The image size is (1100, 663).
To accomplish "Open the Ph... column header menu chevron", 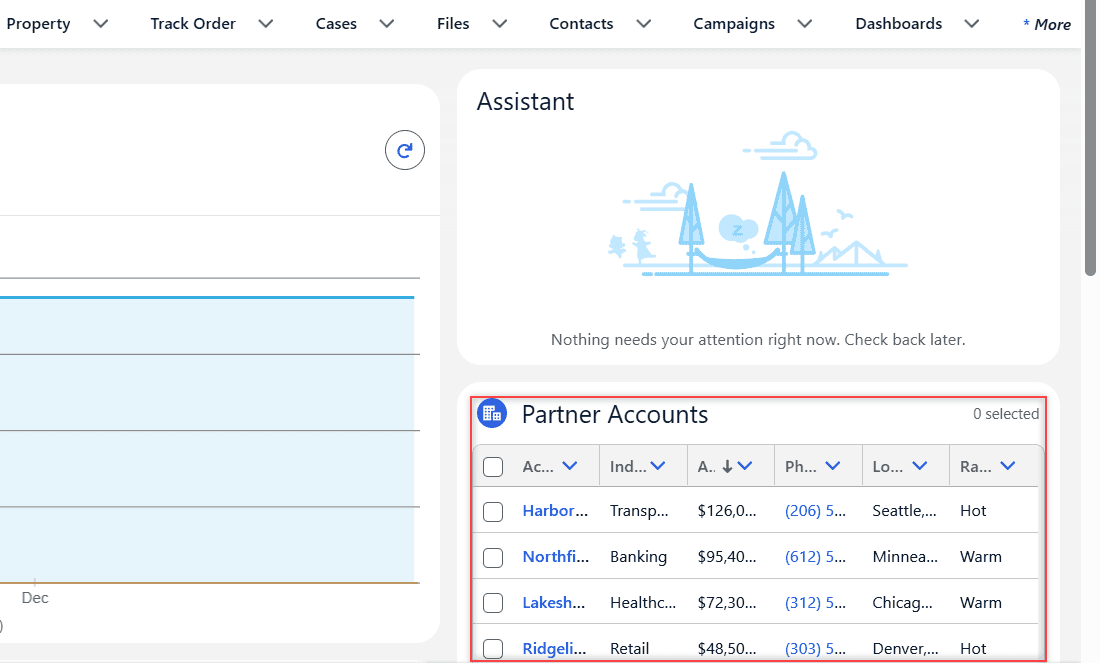I will [833, 466].
